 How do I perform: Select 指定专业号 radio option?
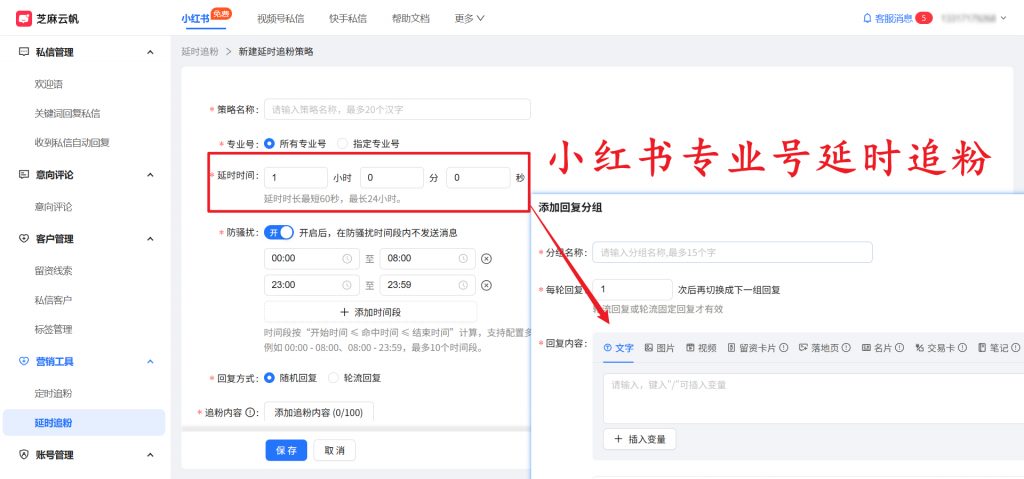(342, 144)
